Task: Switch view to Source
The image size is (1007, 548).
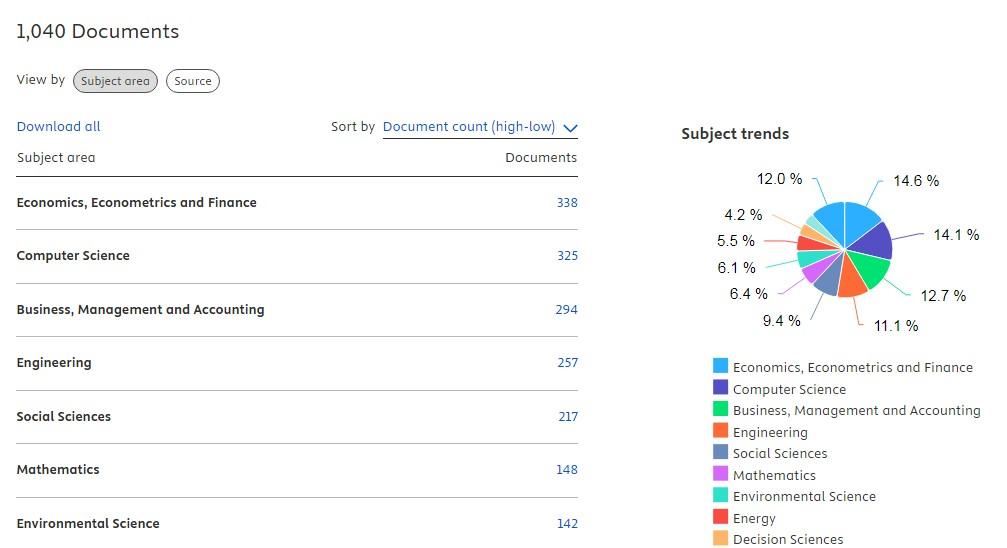Action: click(193, 81)
